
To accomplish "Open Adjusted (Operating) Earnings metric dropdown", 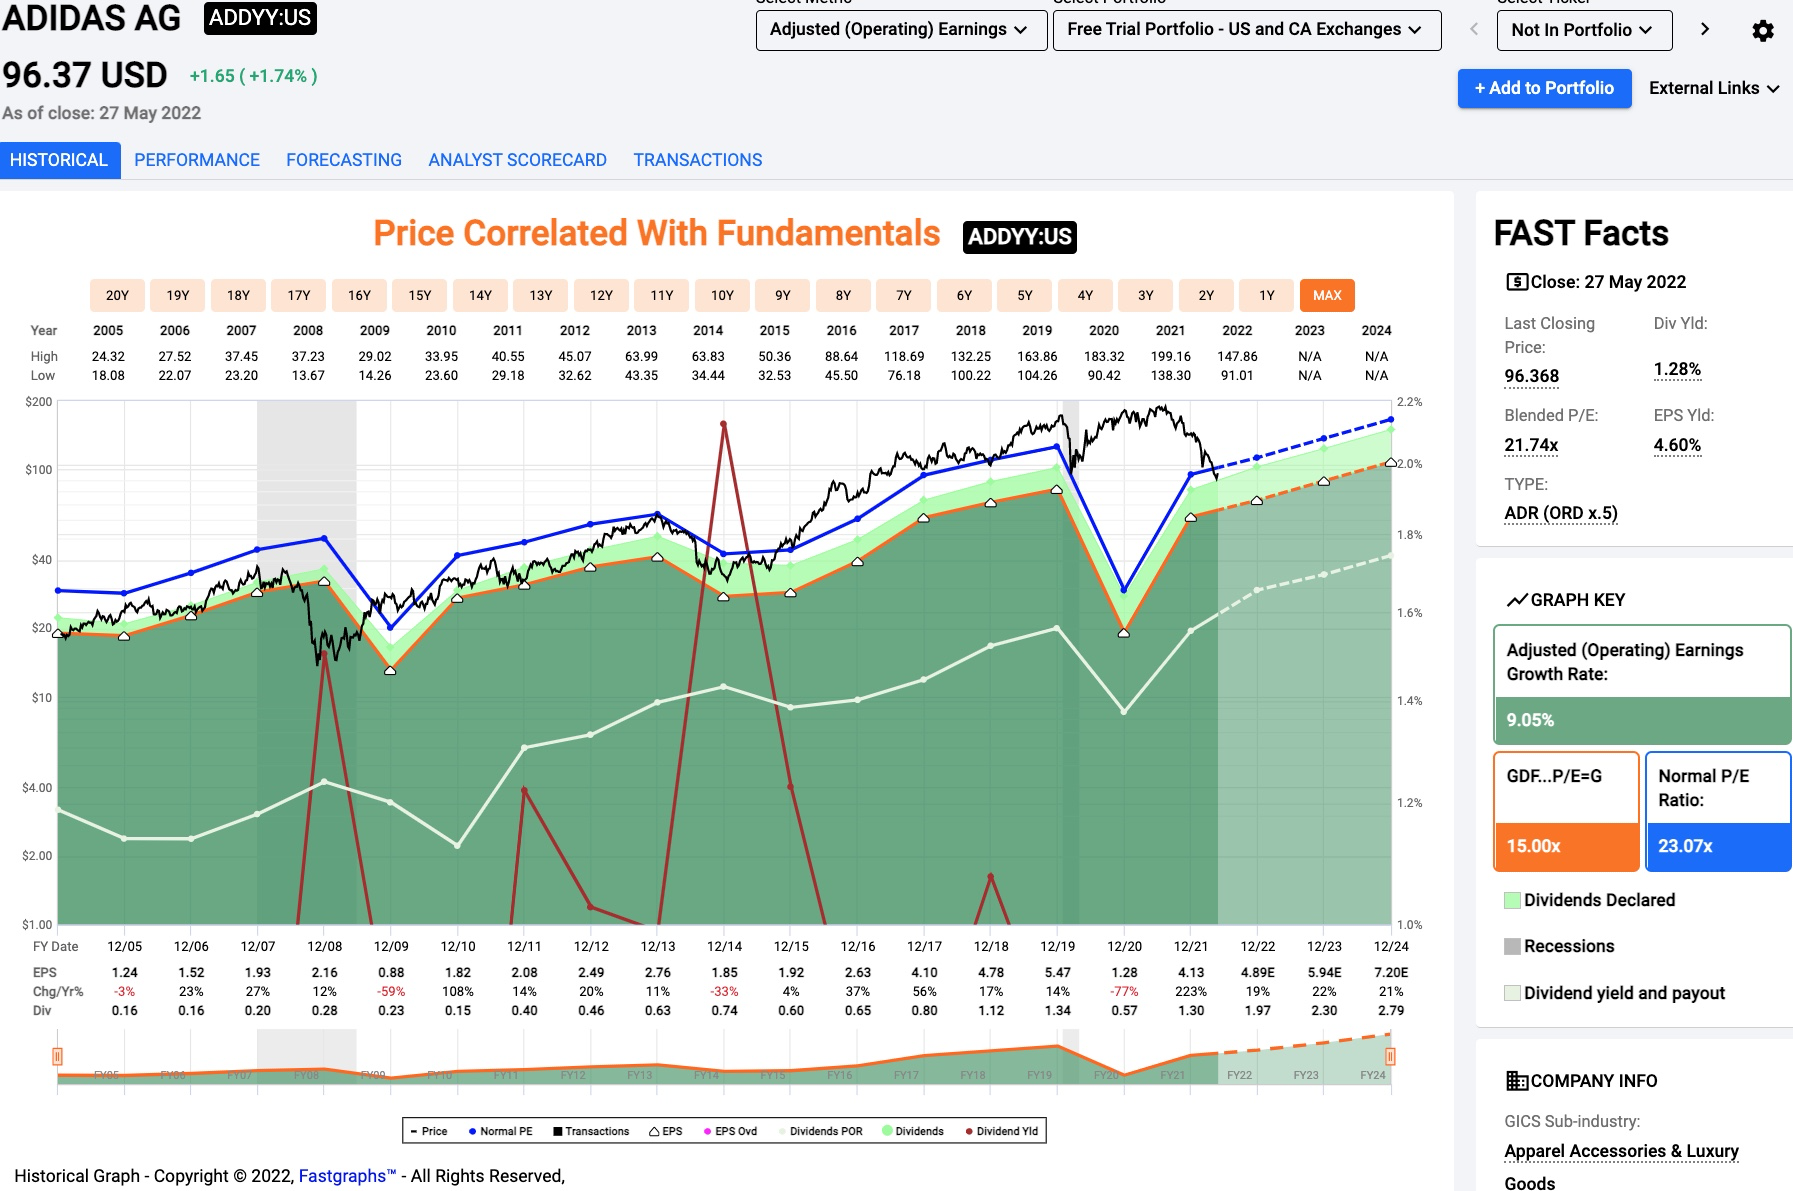I will [x=901, y=30].
